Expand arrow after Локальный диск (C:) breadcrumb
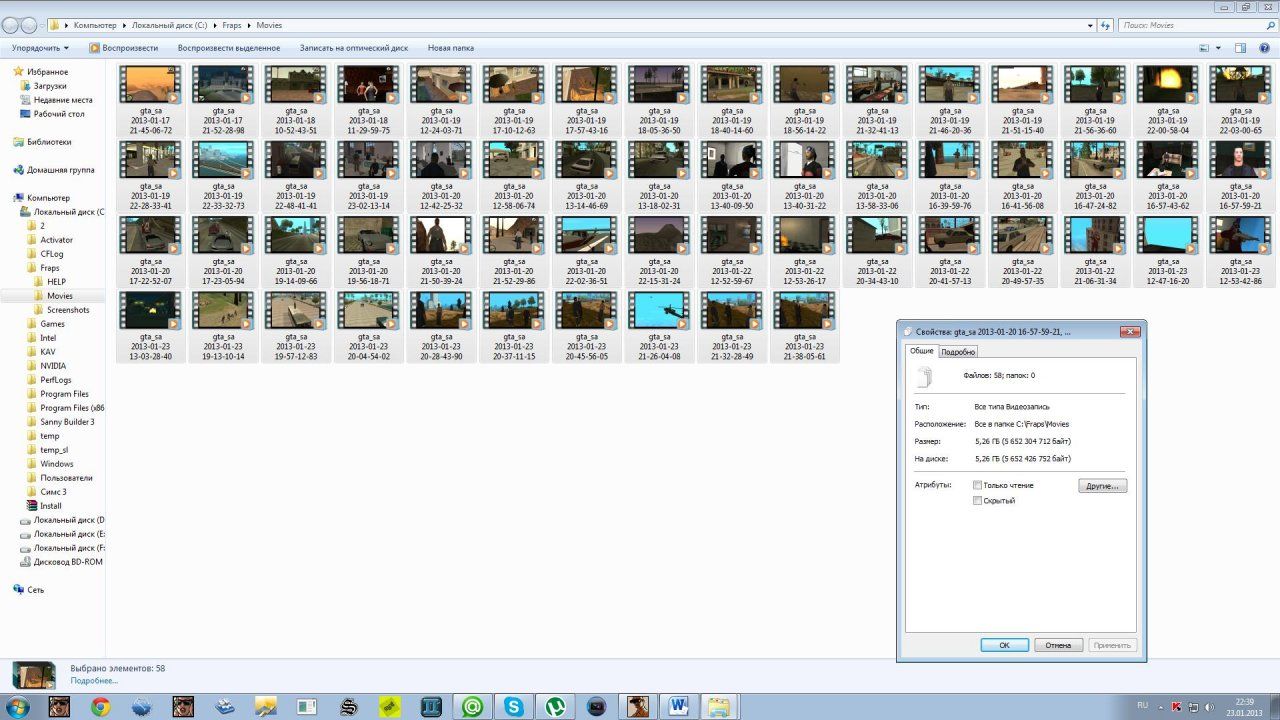1280x720 pixels. point(214,25)
